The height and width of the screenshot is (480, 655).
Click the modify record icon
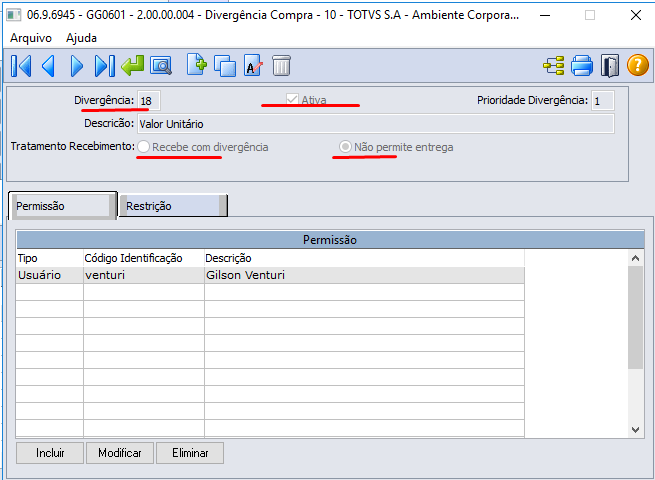pyautogui.click(x=253, y=65)
